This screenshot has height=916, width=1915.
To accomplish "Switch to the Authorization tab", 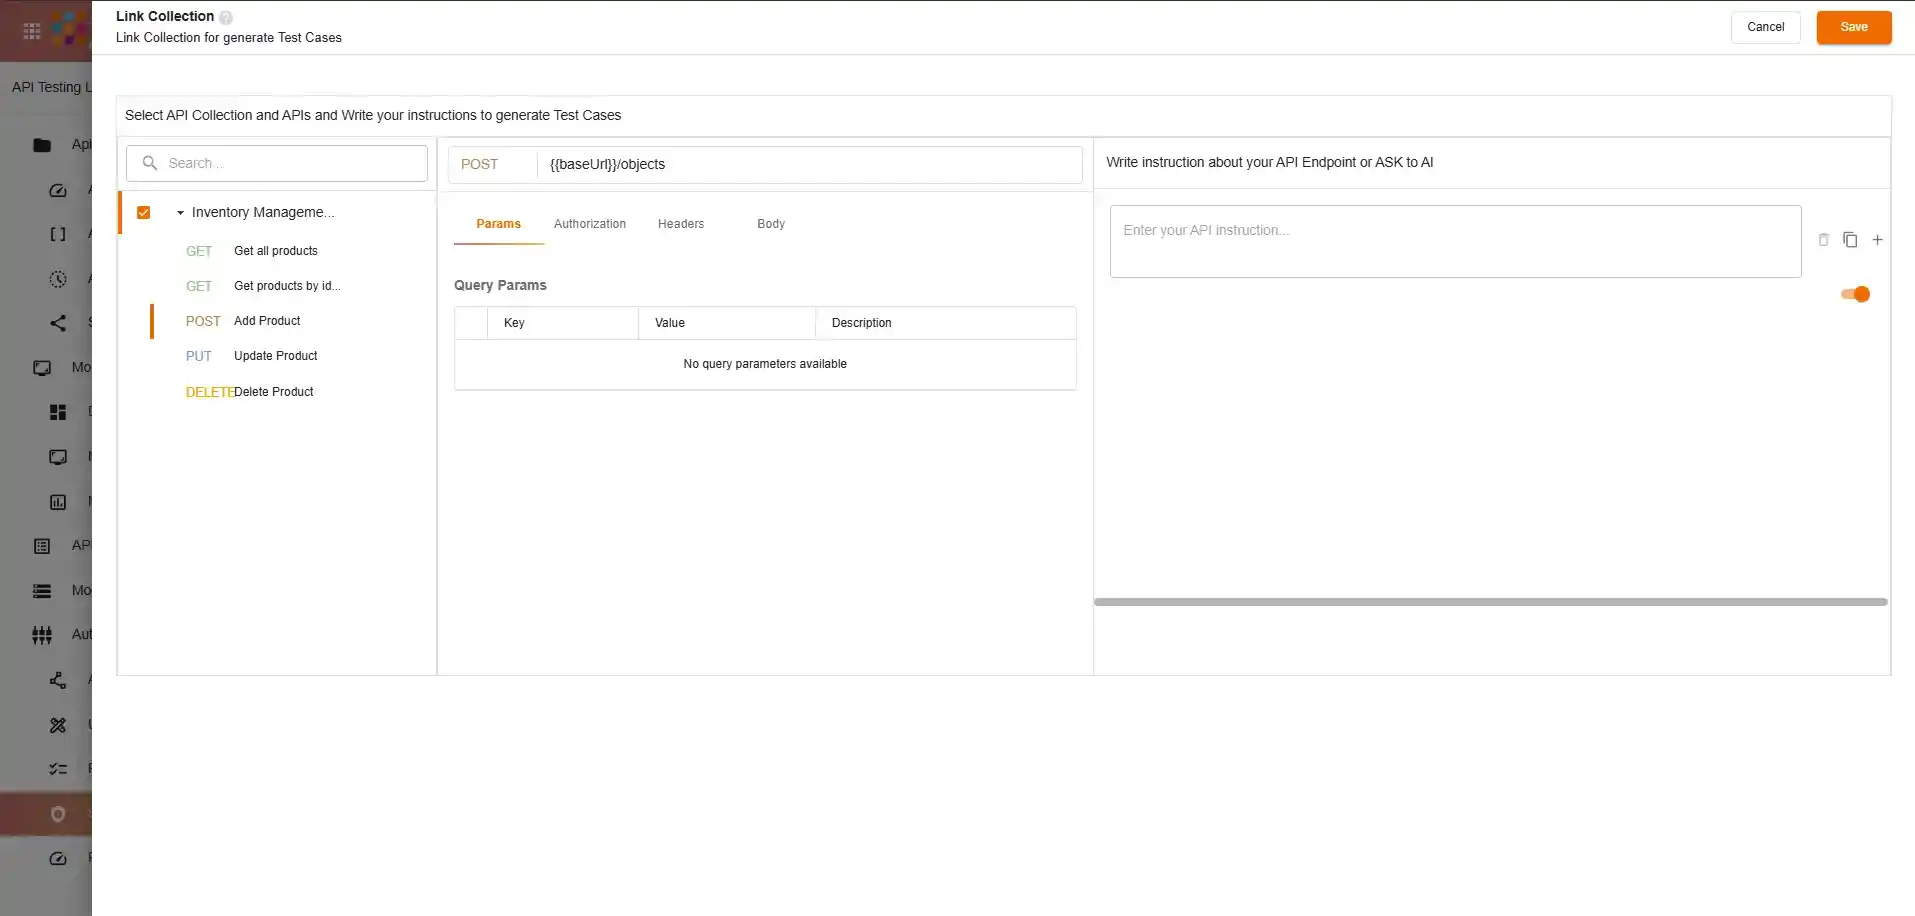I will point(589,224).
